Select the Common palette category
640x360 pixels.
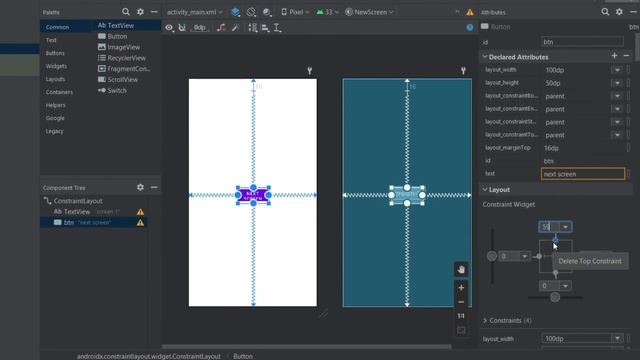point(57,27)
